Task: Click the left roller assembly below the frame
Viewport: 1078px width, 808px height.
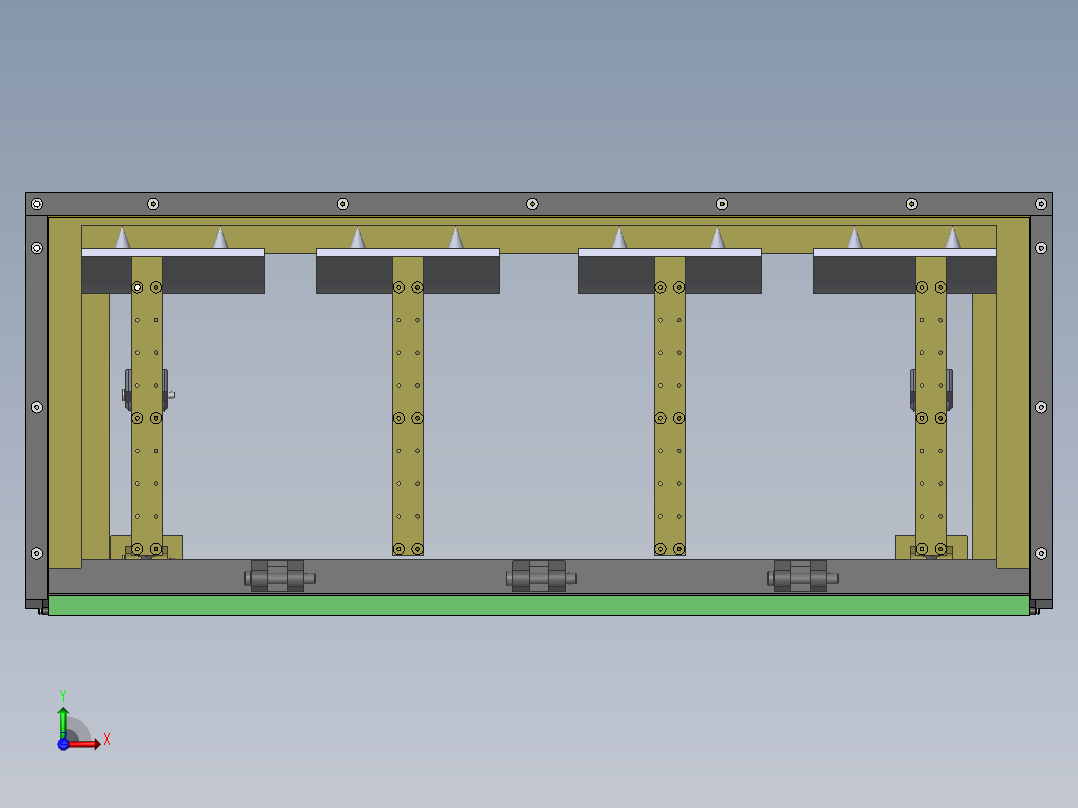Action: pyautogui.click(x=278, y=578)
